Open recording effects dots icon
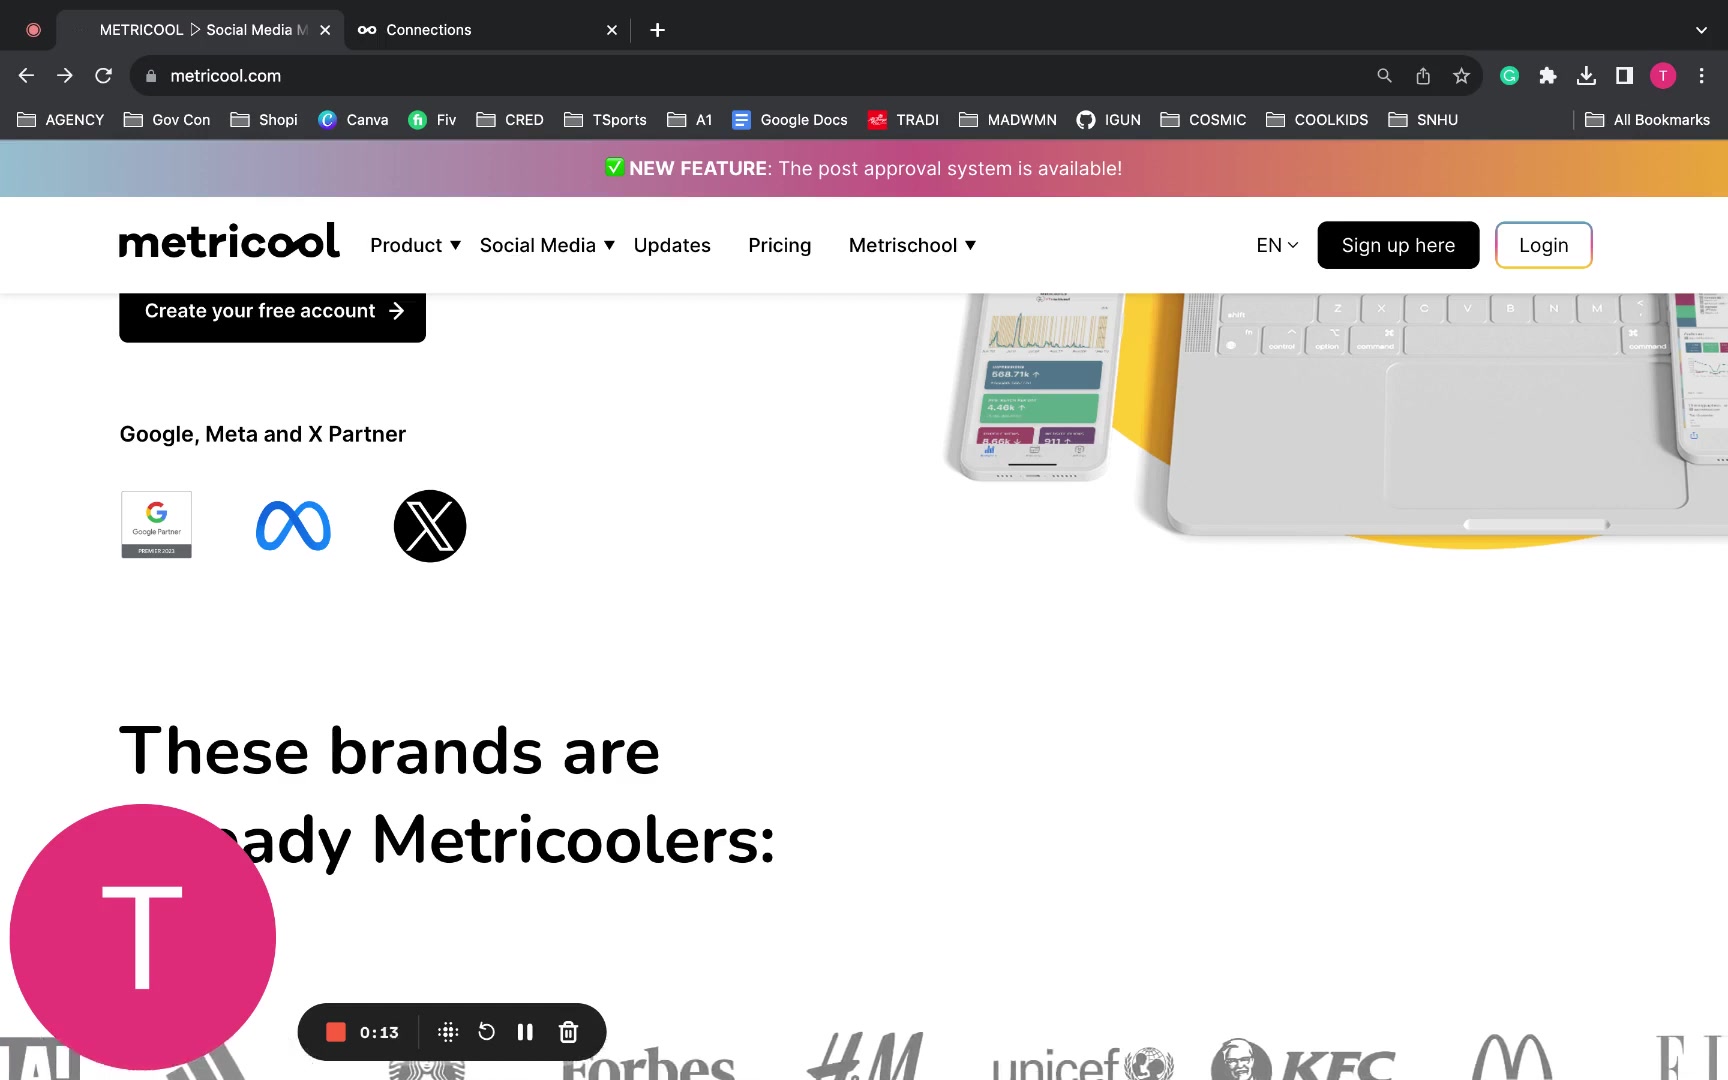This screenshot has width=1728, height=1080. [448, 1032]
